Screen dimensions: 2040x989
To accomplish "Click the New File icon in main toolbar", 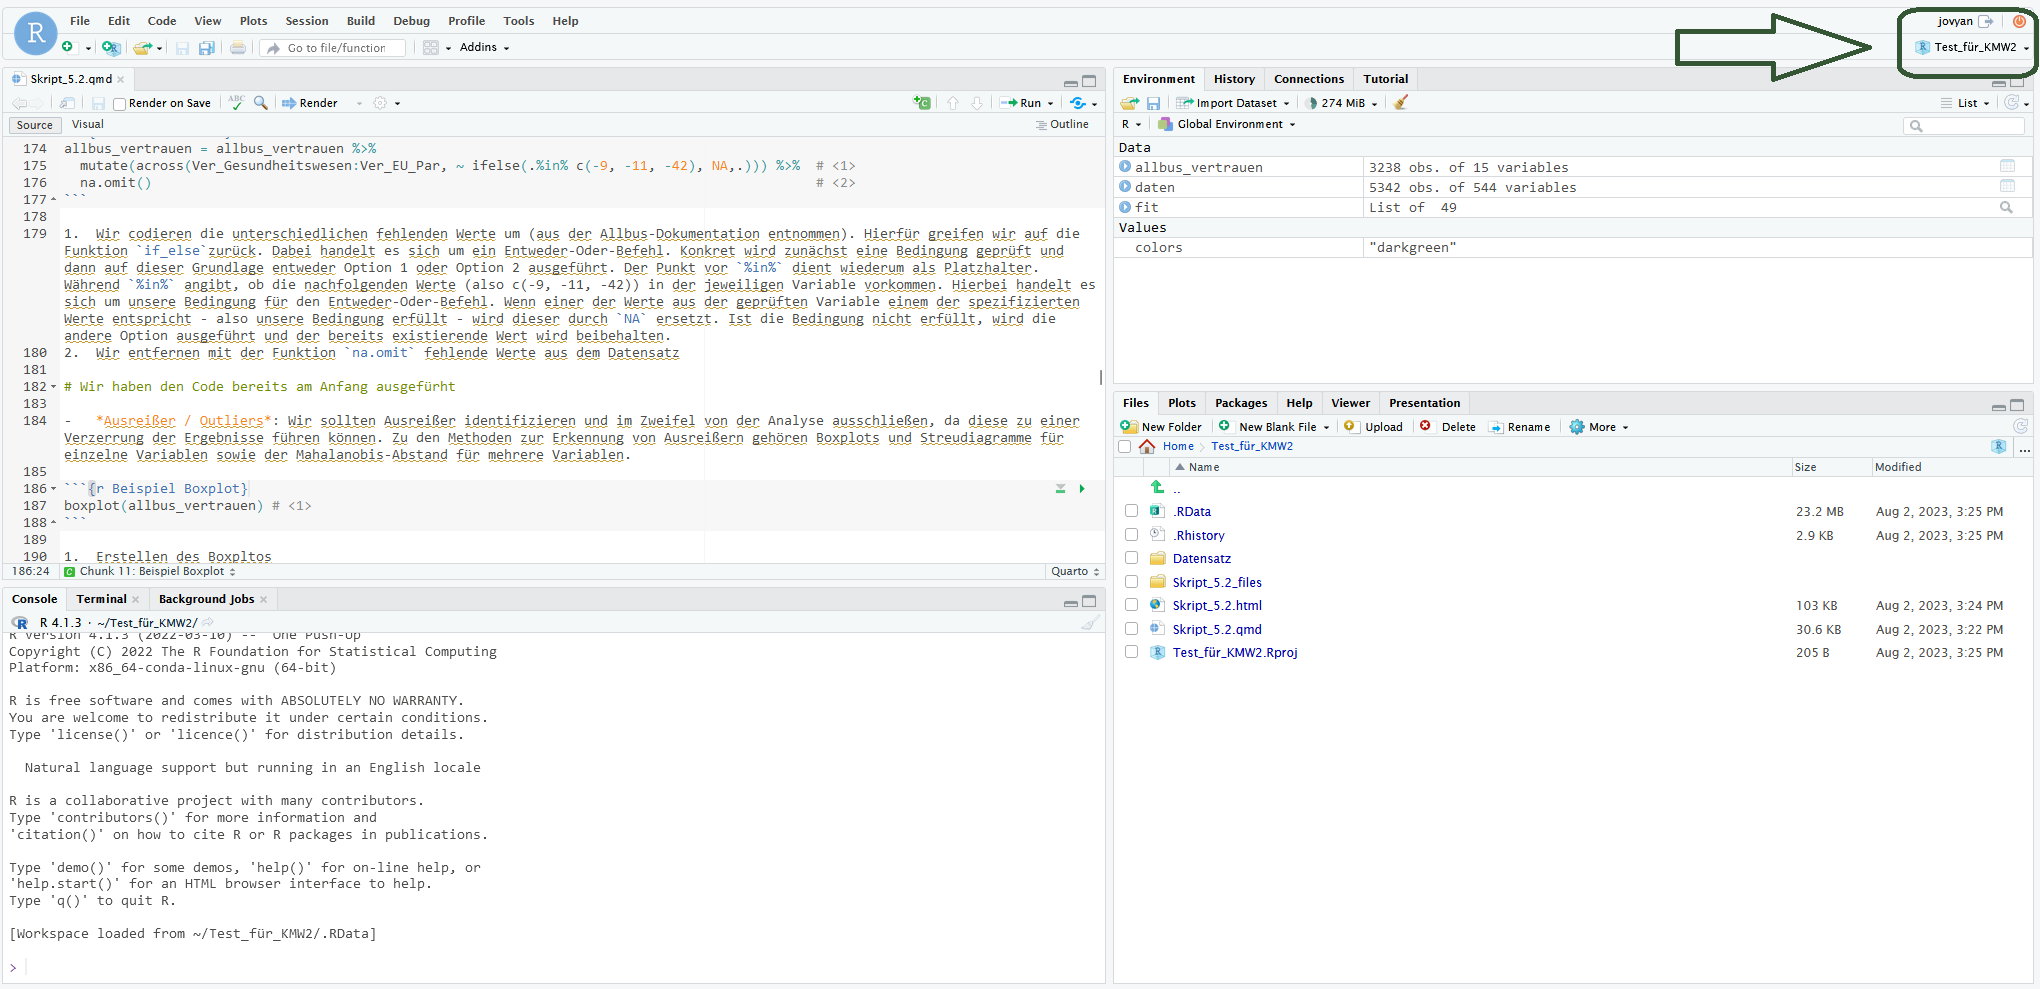I will click(67, 47).
